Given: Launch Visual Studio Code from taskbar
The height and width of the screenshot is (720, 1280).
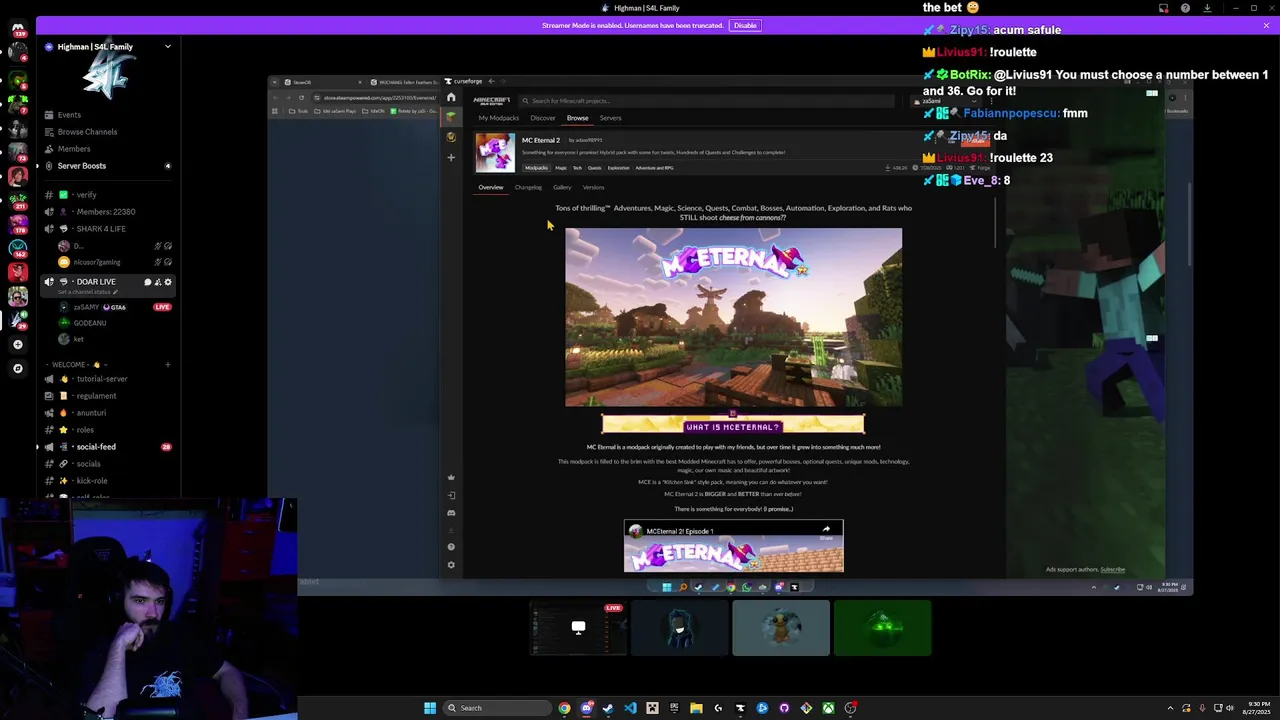Looking at the screenshot, I should click(630, 708).
